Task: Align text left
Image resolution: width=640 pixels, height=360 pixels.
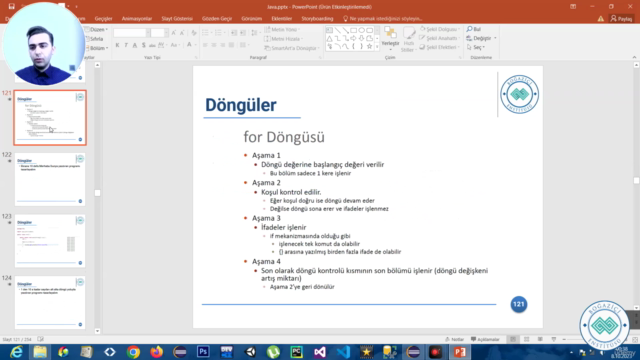Action: [205, 45]
